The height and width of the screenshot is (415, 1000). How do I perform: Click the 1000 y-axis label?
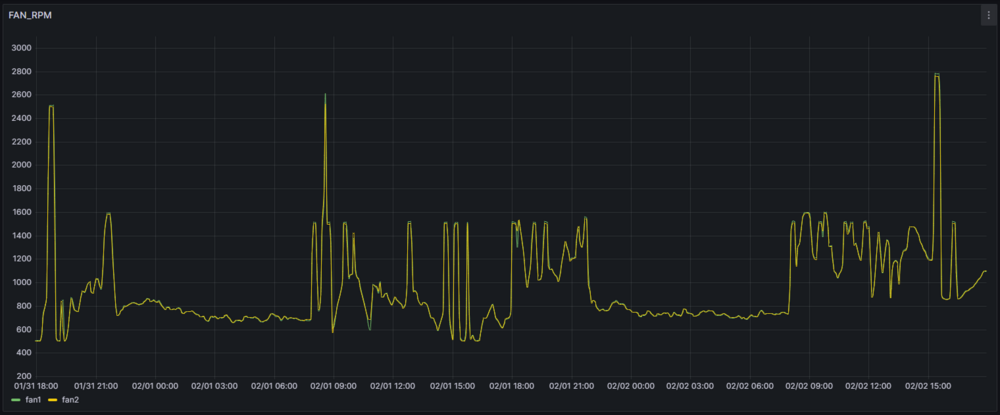point(21,283)
